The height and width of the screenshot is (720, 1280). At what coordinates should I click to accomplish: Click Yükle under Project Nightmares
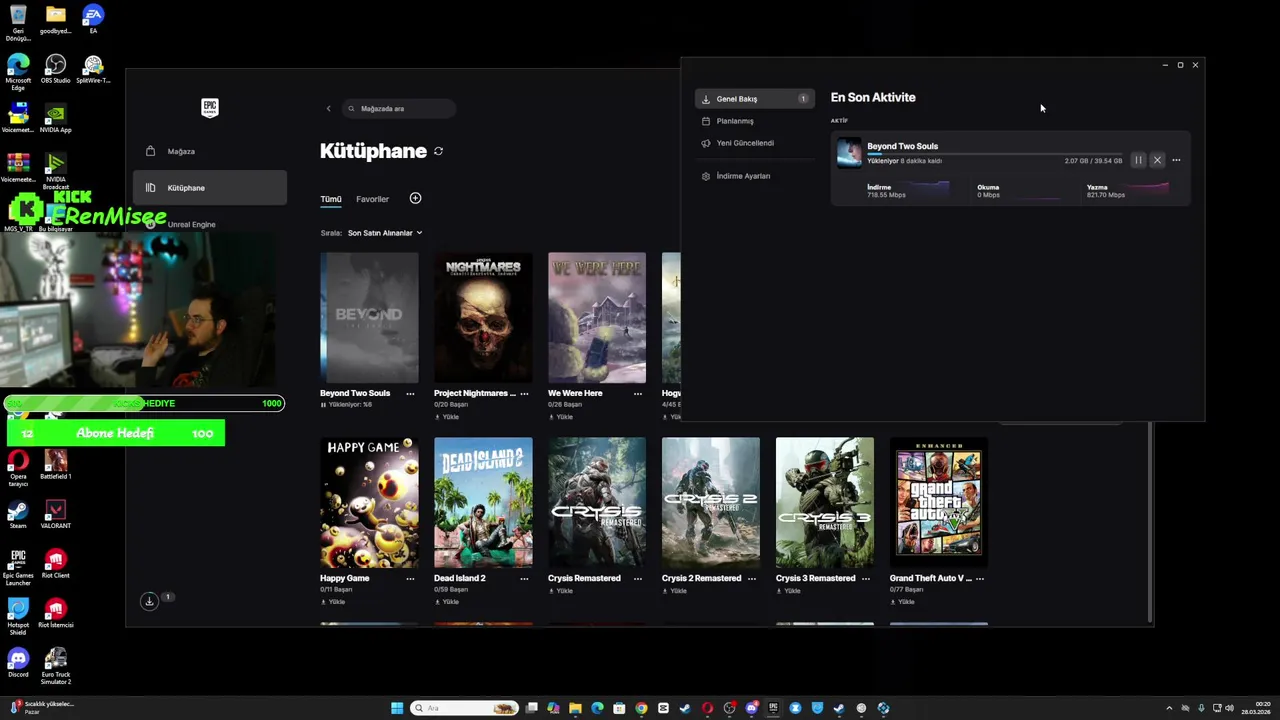446,417
